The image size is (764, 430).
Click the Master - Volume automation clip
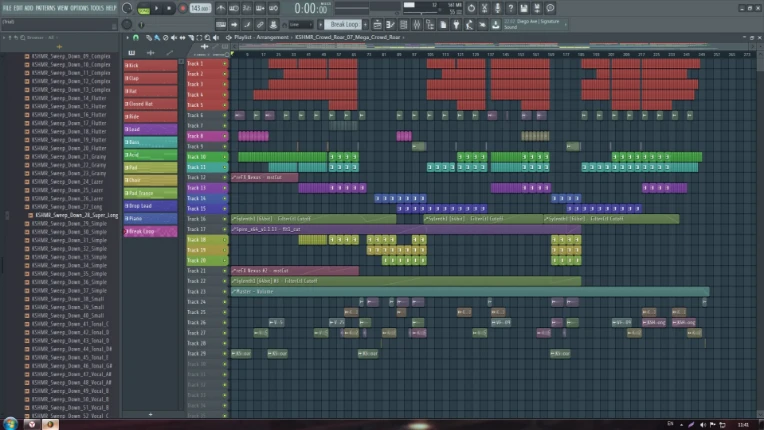pos(470,292)
